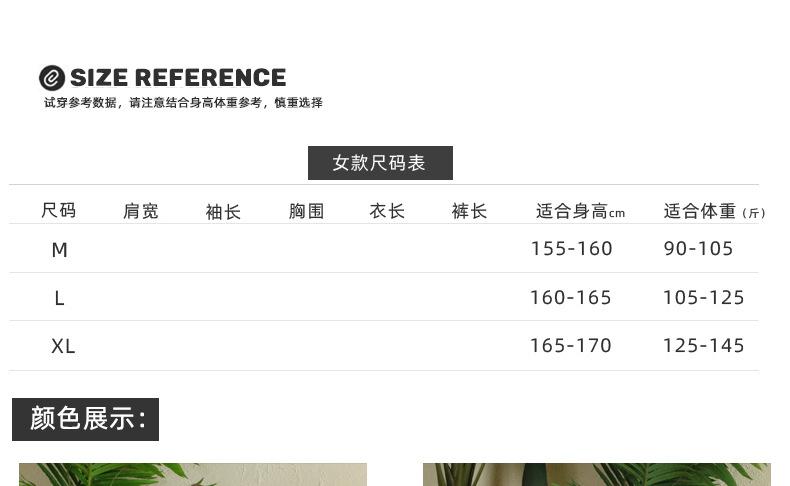
Task: Click the 袖长 column header
Action: click(x=224, y=212)
